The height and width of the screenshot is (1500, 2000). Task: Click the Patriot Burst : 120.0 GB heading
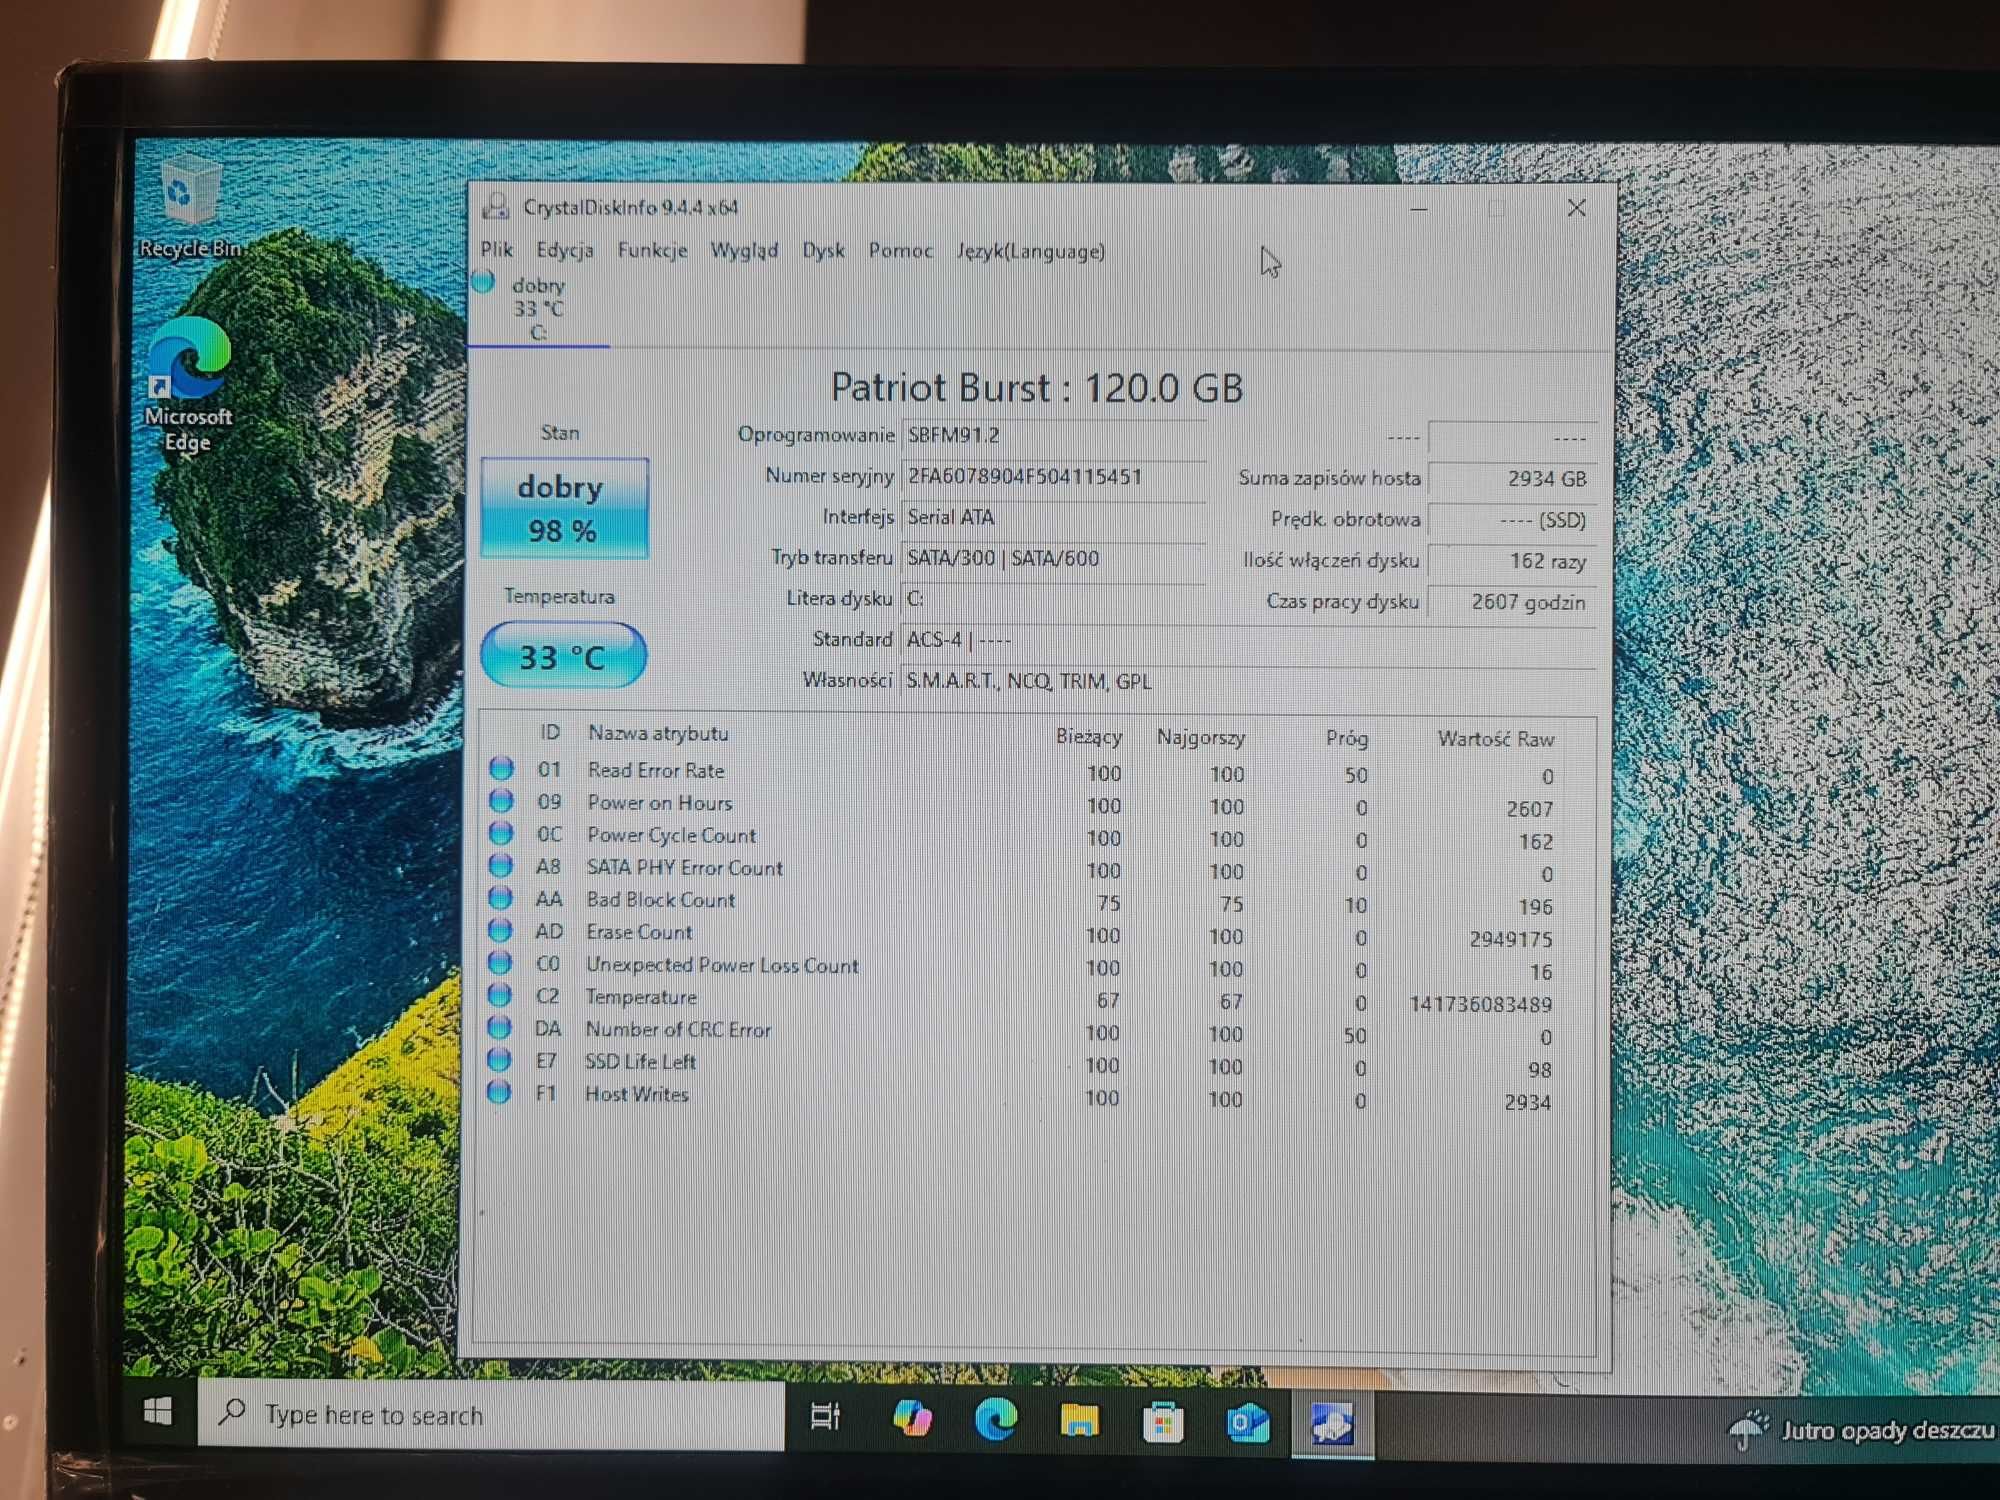click(1037, 388)
